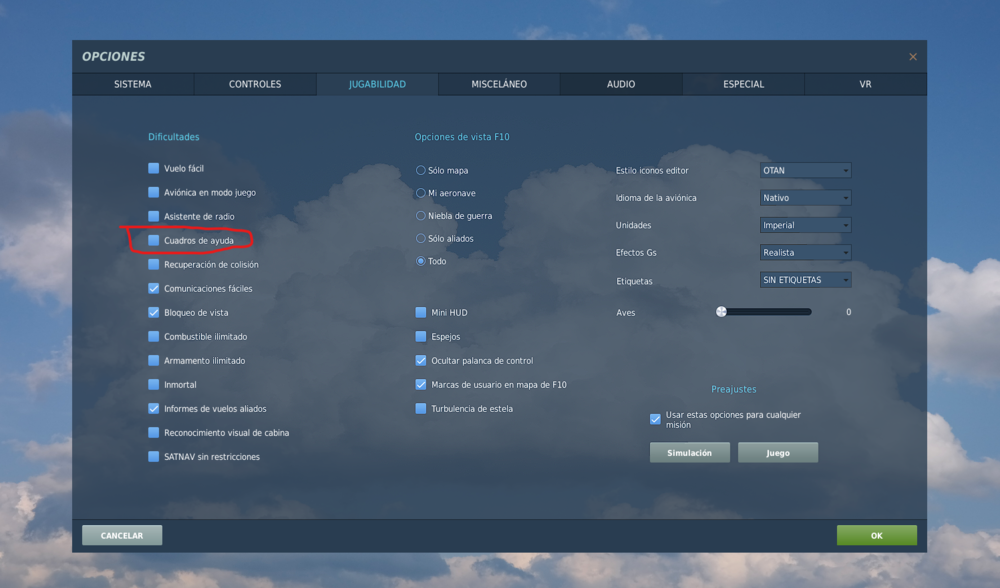
Task: Pick the Sólo aliados radio button
Action: coord(420,239)
